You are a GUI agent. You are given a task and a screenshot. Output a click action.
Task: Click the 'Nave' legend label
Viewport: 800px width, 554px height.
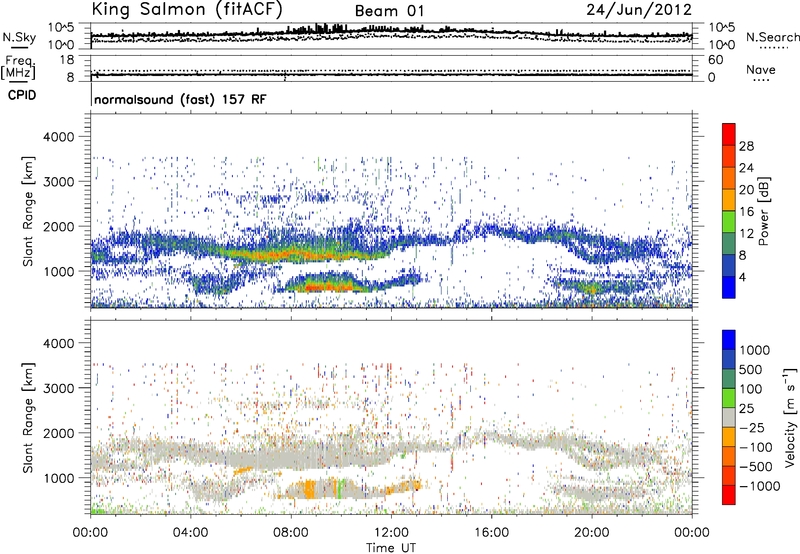pyautogui.click(x=760, y=69)
